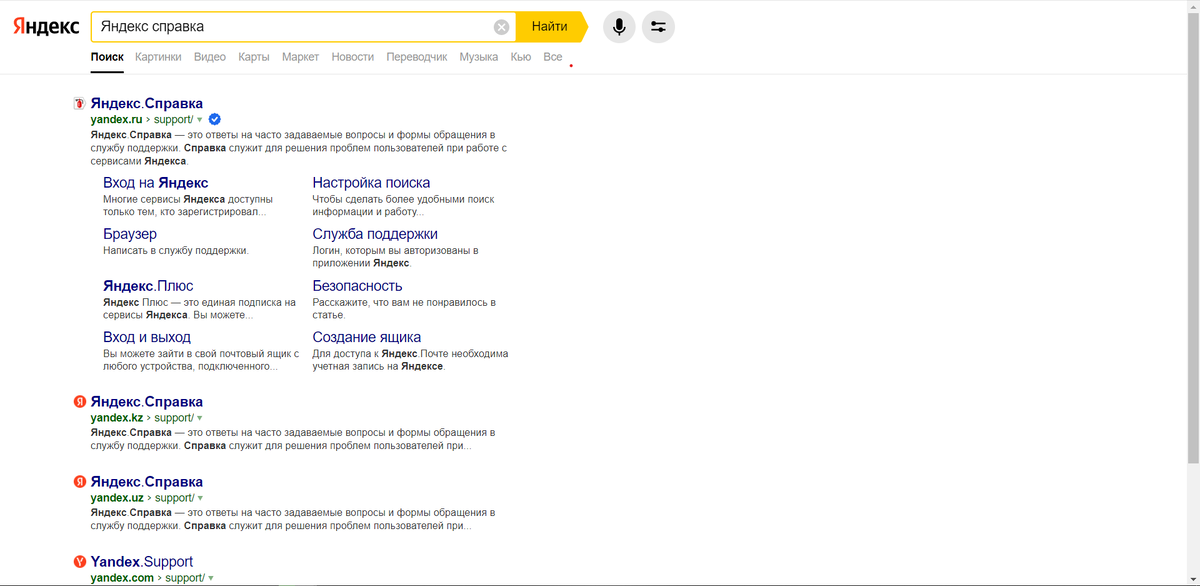Switch to the Видео tab

pos(210,57)
